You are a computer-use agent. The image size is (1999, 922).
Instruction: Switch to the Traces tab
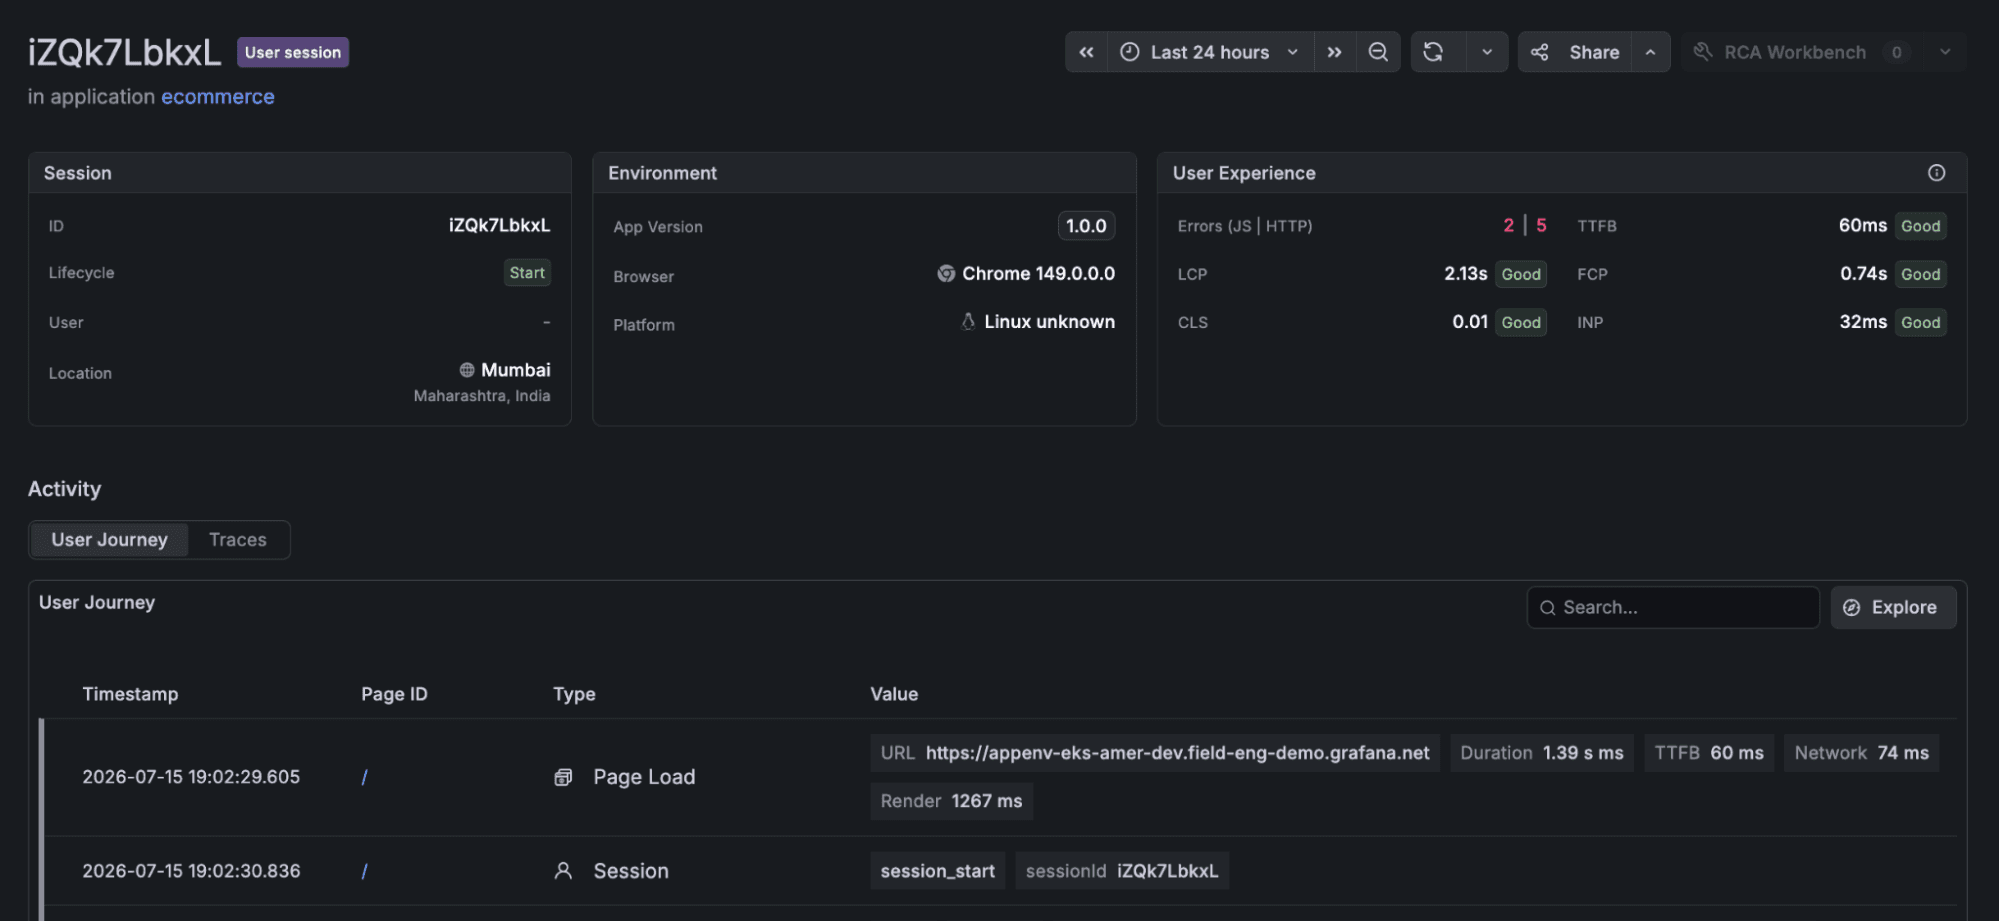tap(238, 540)
